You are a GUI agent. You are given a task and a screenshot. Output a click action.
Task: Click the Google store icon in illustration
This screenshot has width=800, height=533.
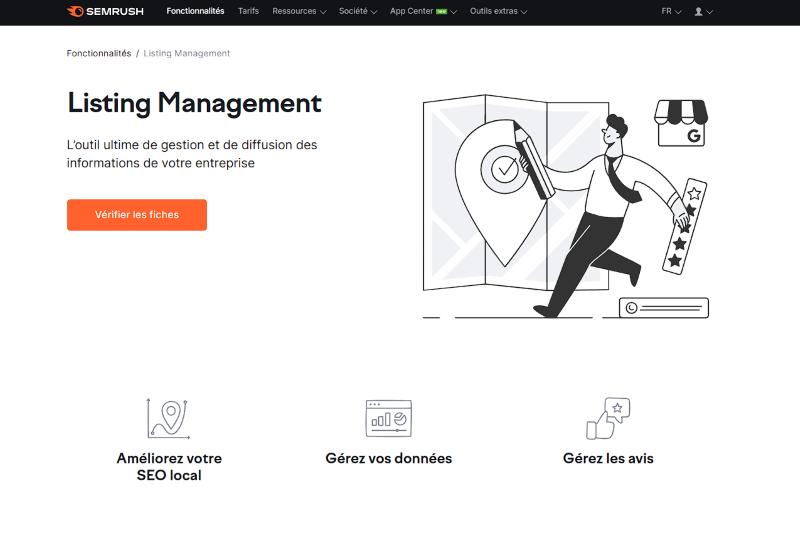click(x=681, y=123)
